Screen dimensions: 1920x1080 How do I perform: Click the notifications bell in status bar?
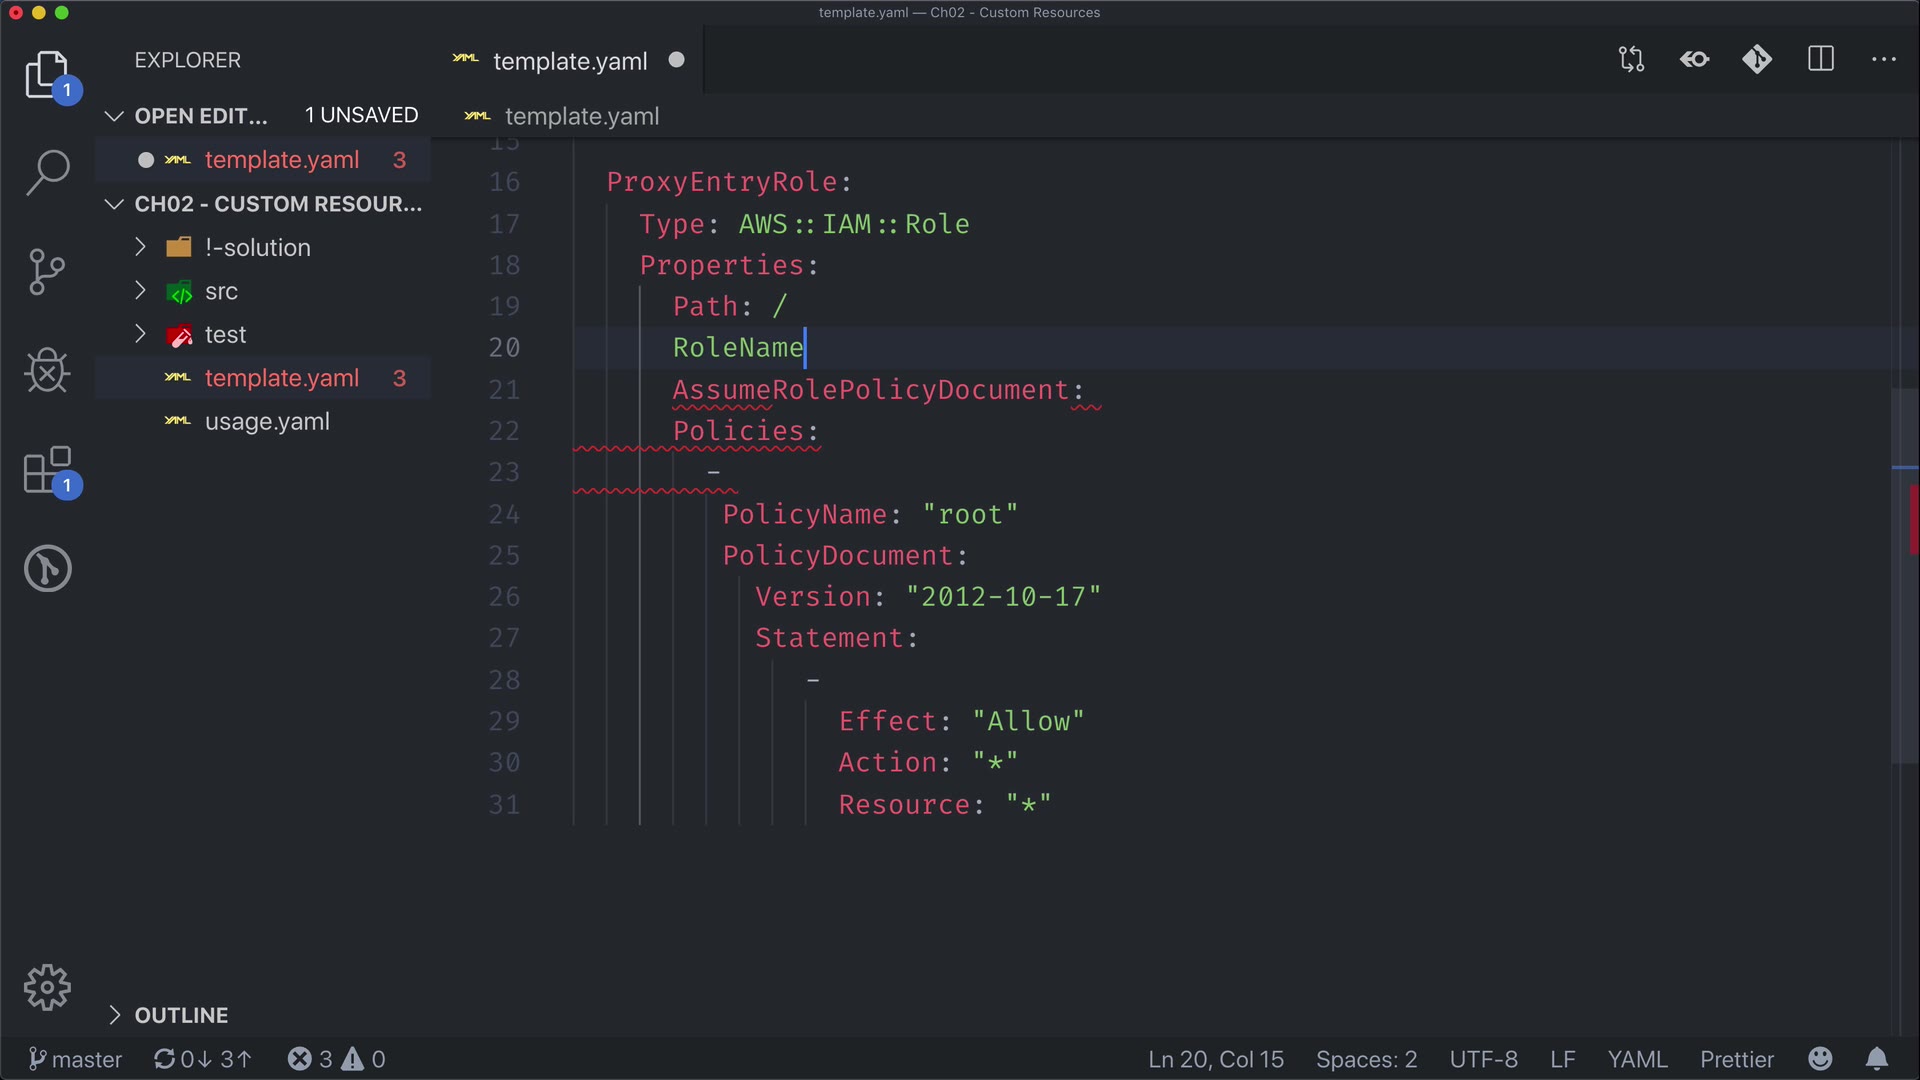1877,1059
